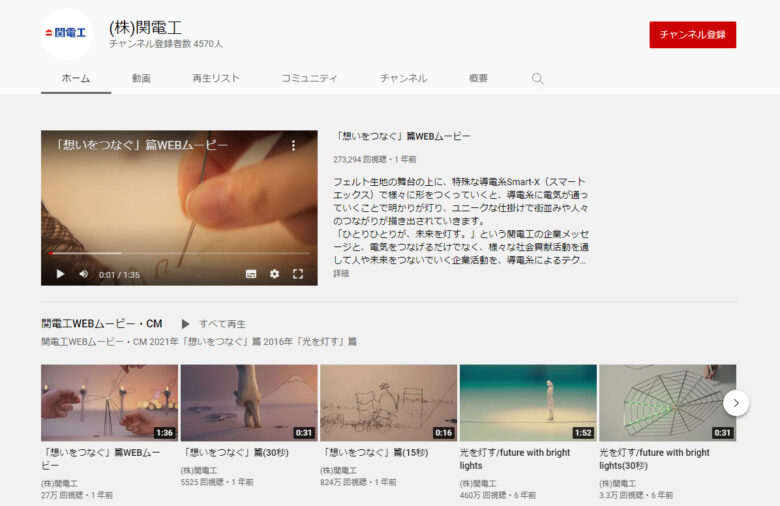Go to the チャンネル tab
The width and height of the screenshot is (780, 506).
pos(403,78)
